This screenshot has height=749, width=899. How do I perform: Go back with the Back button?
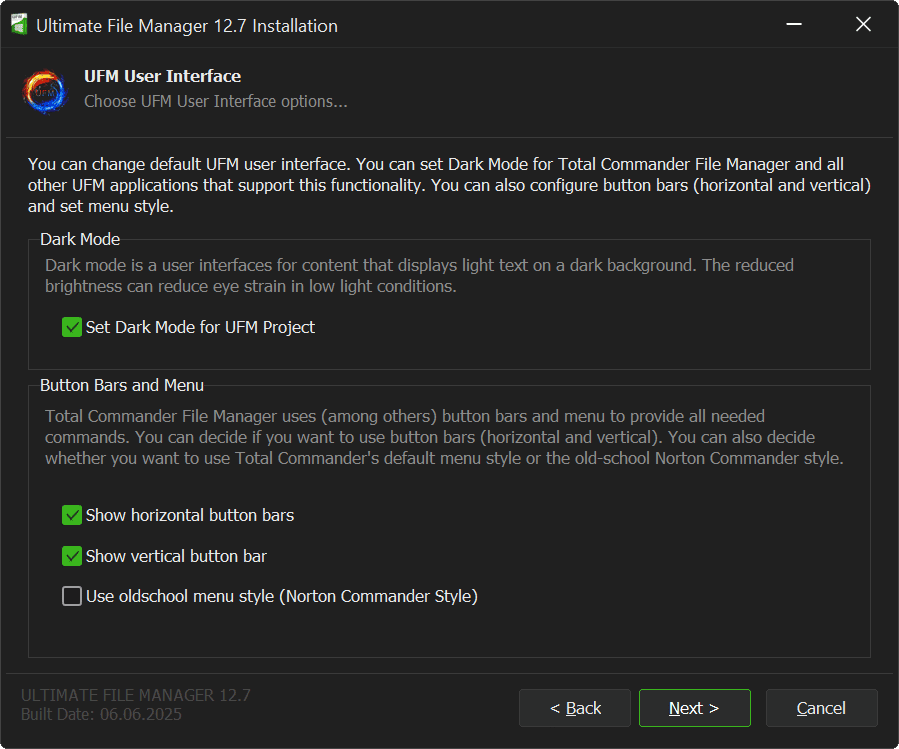pos(575,708)
